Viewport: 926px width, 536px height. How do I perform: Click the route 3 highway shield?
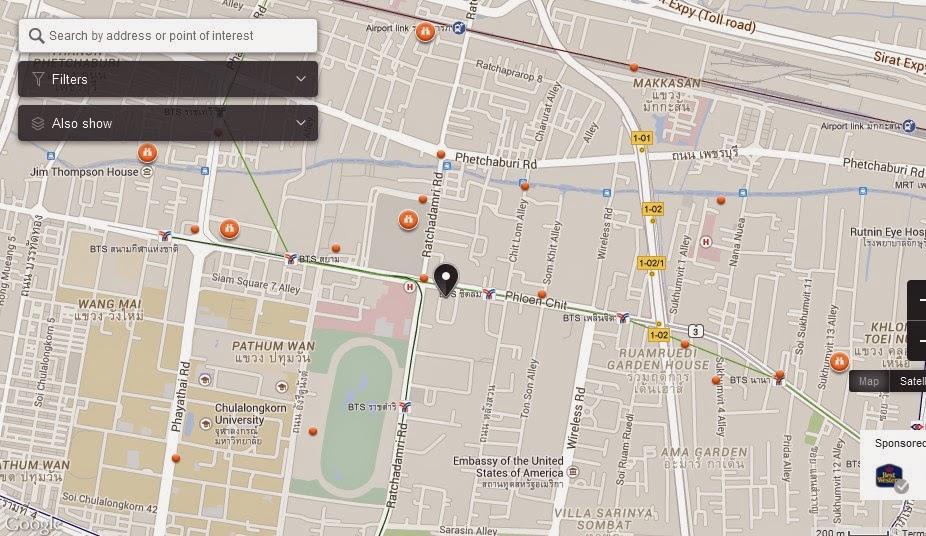click(x=696, y=331)
